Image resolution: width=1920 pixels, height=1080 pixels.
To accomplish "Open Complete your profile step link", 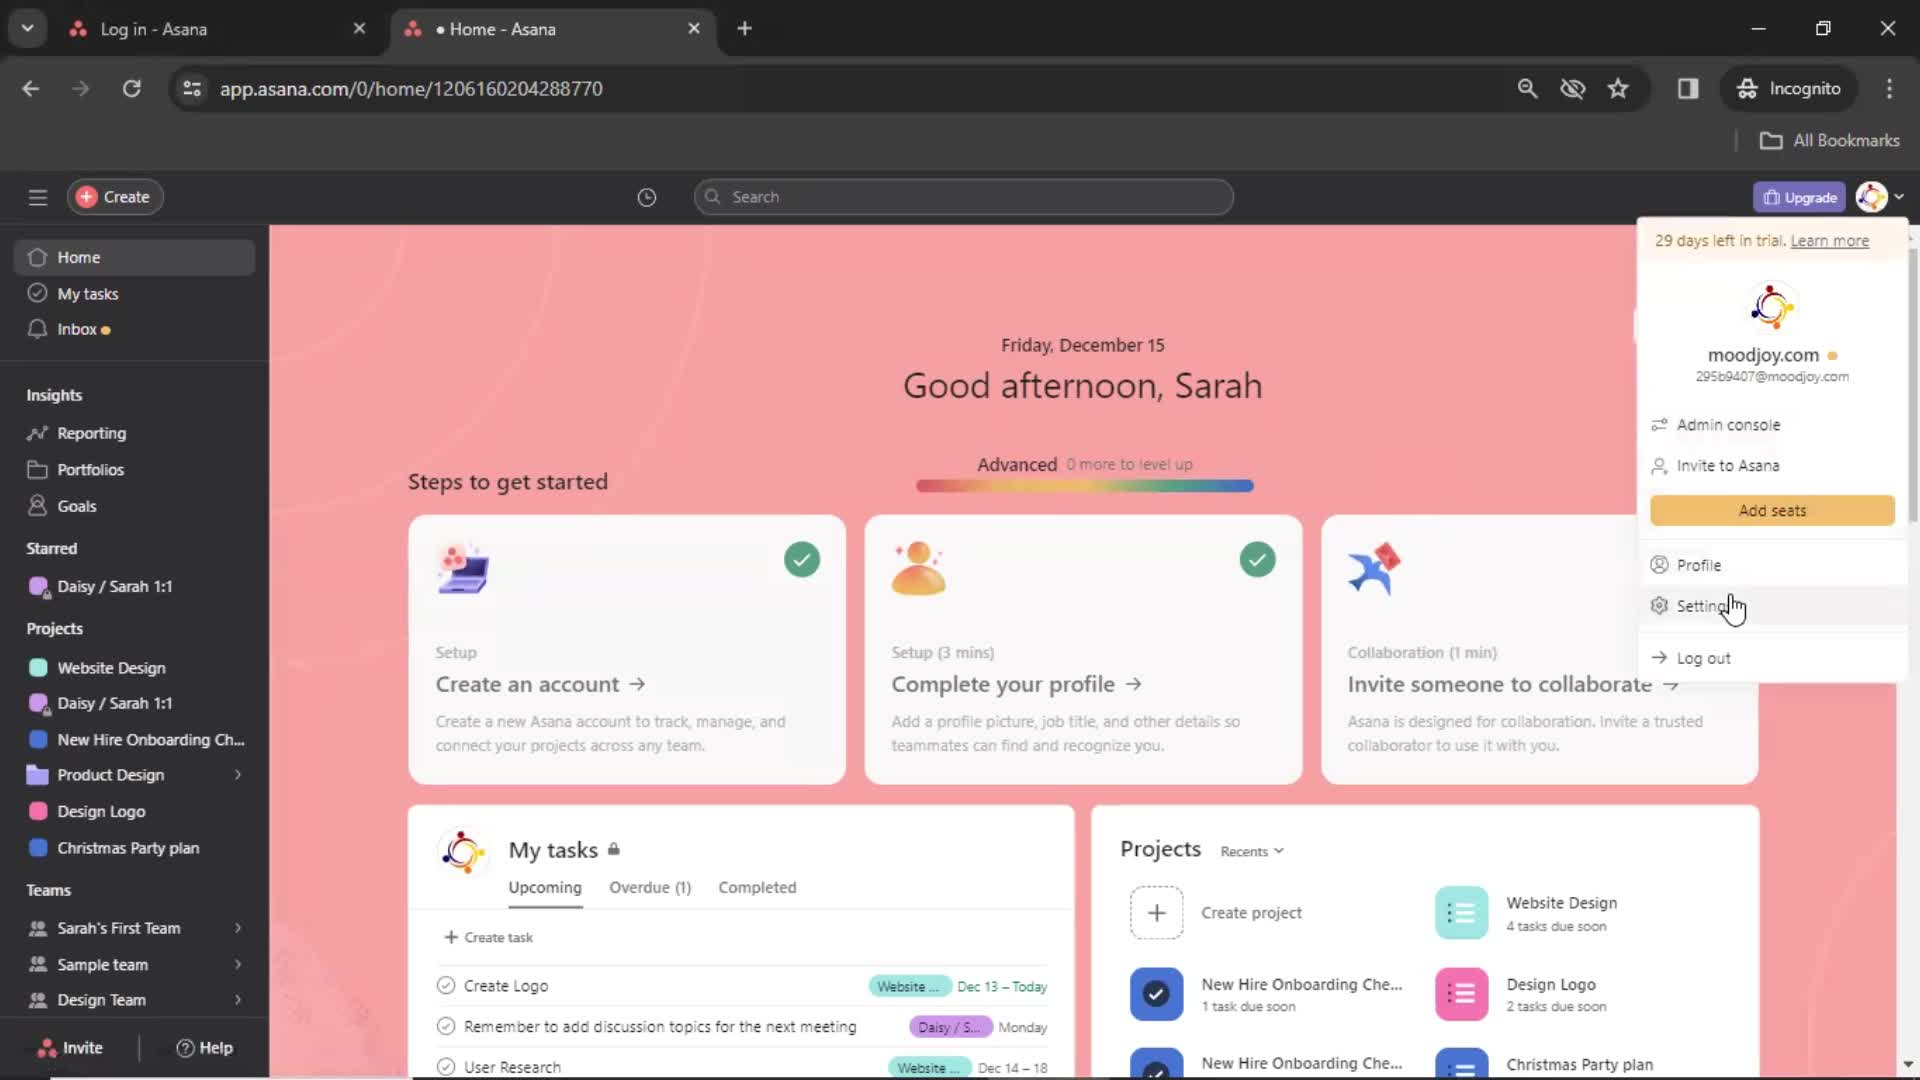I will 1016,685.
